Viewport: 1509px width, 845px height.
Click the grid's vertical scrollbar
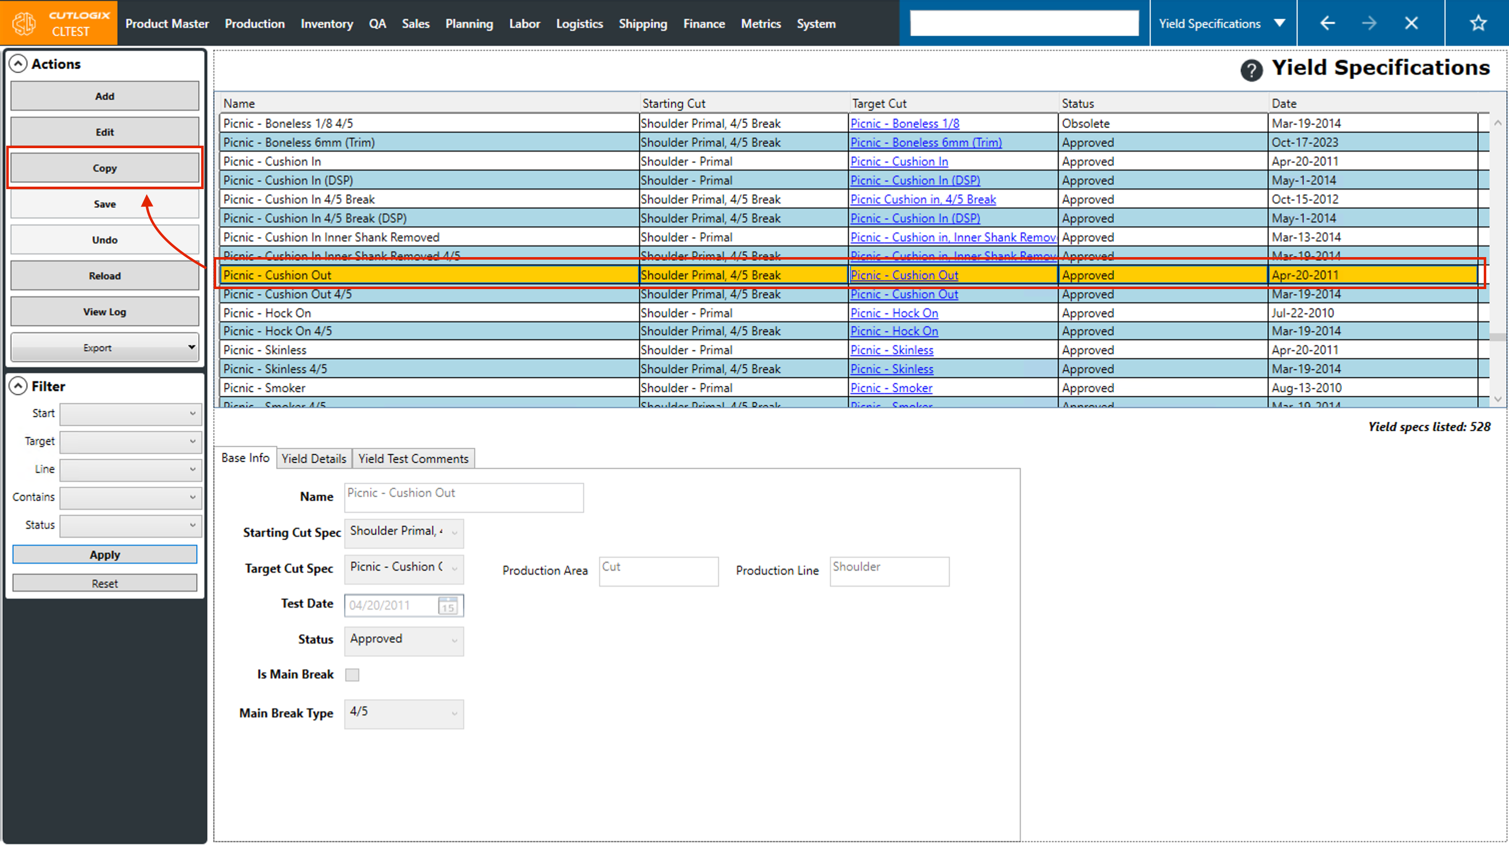(1497, 260)
